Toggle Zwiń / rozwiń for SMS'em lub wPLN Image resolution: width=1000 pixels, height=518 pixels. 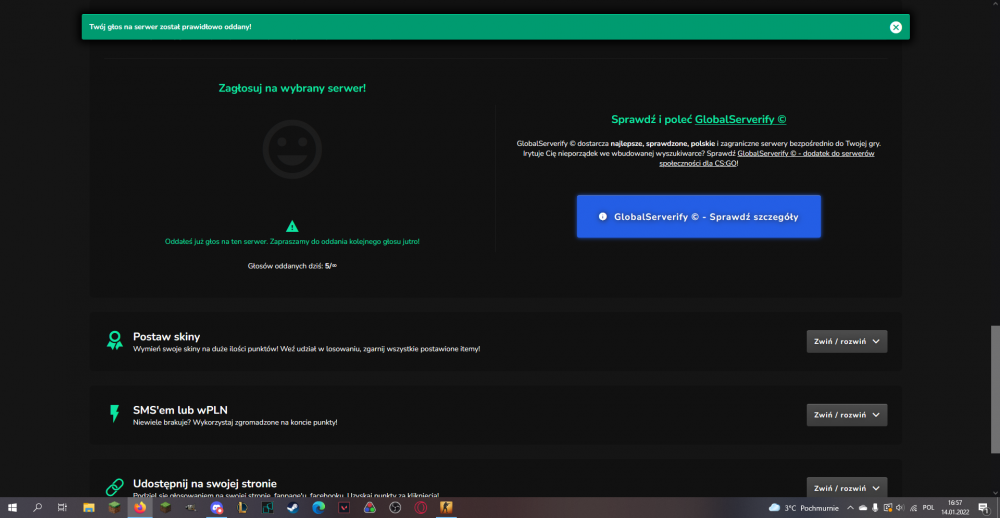pyautogui.click(x=846, y=415)
